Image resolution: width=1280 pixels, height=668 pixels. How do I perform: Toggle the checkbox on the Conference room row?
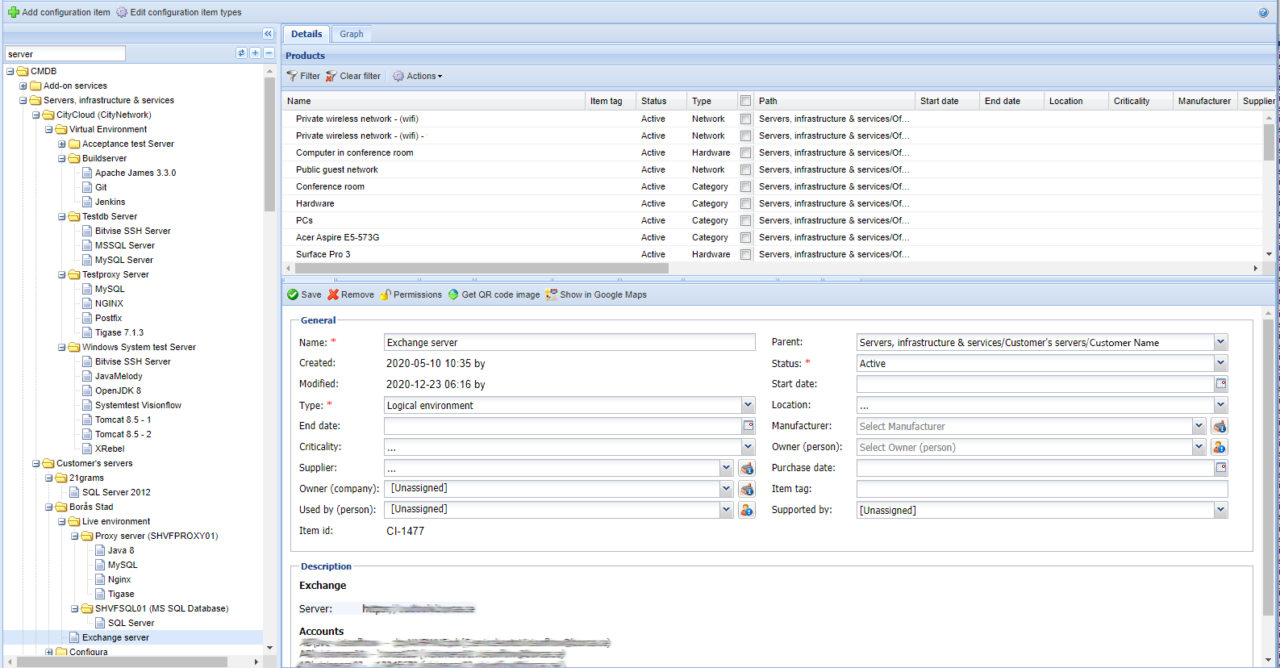click(745, 186)
